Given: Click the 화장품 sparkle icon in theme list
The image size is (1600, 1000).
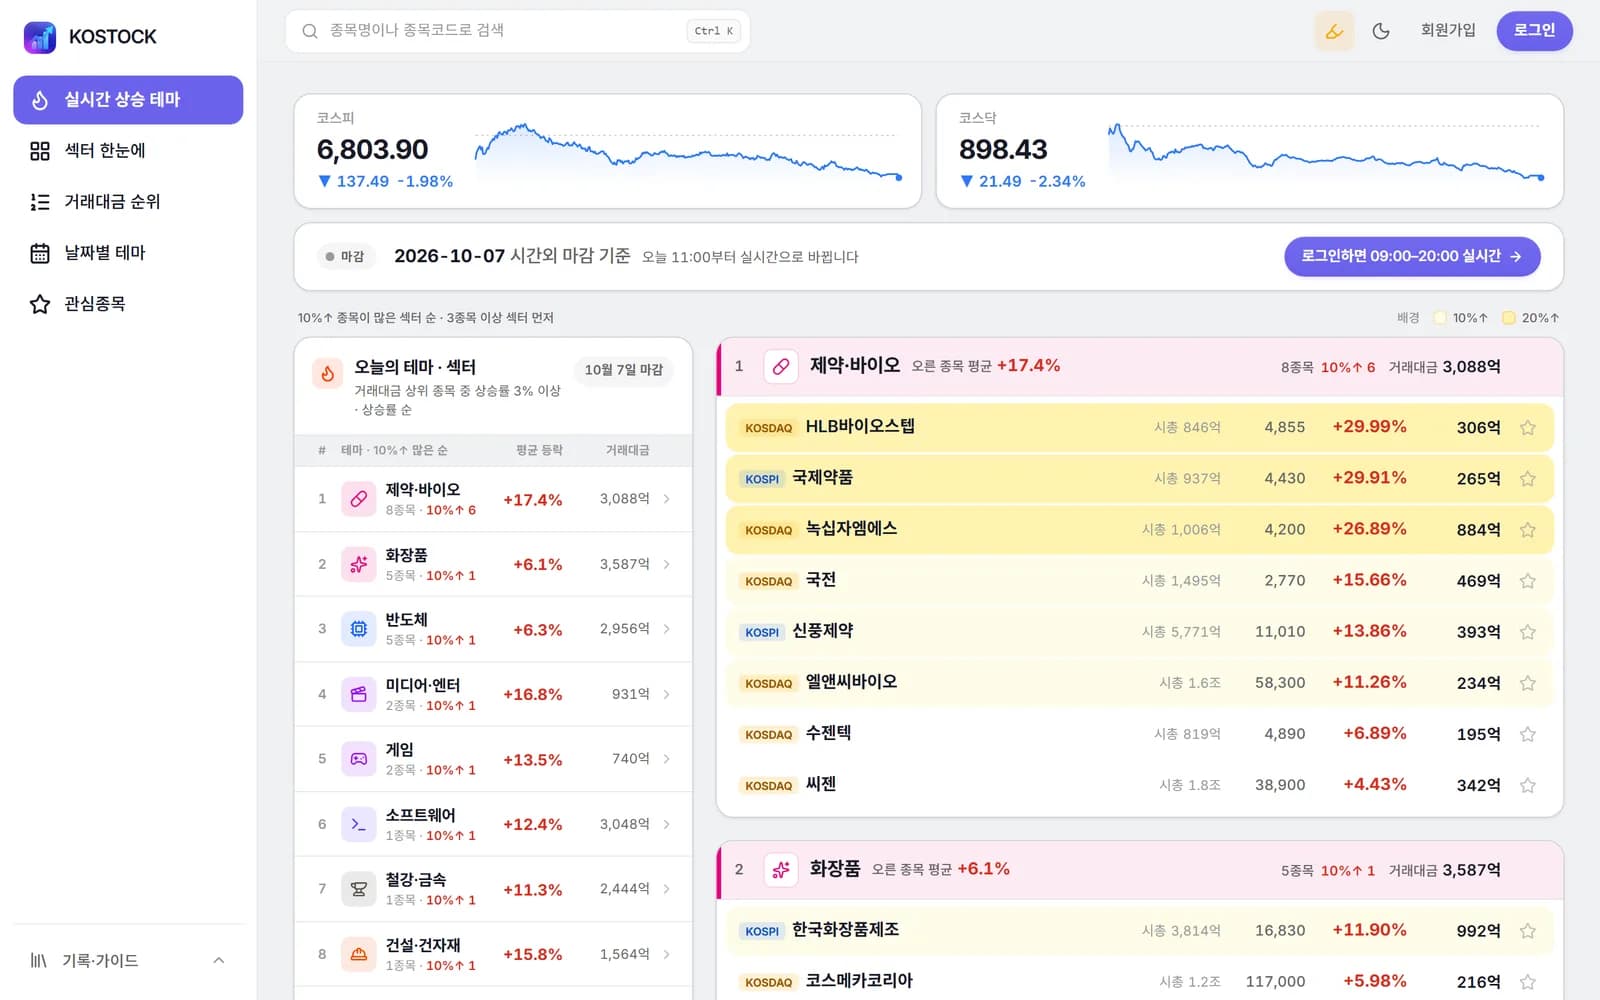Looking at the screenshot, I should [x=358, y=564].
